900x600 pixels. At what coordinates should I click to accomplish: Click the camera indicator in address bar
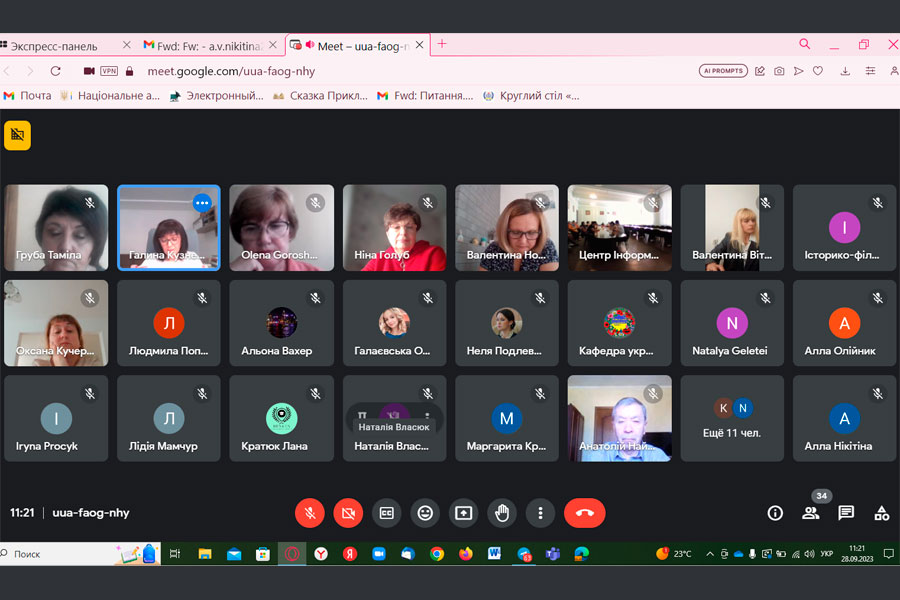(89, 71)
